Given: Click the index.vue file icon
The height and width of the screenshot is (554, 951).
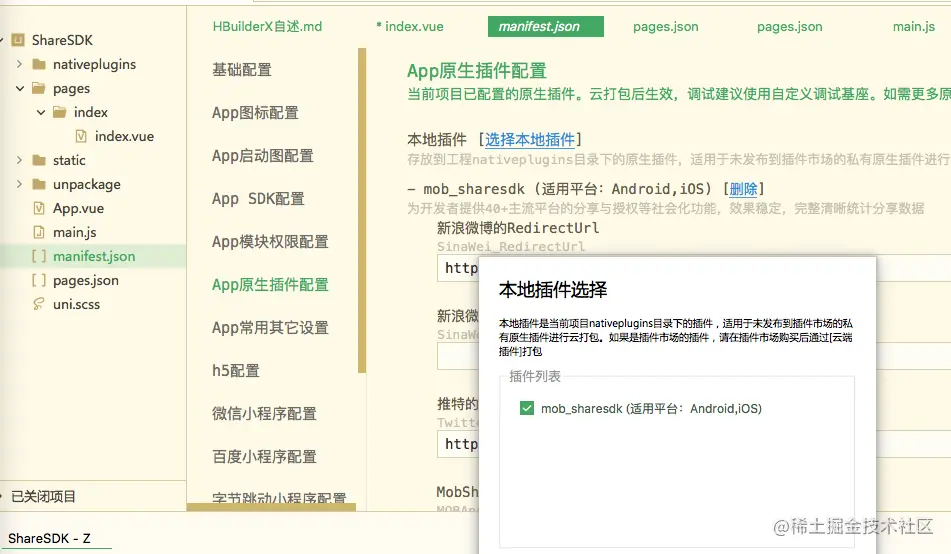Looking at the screenshot, I should (x=81, y=137).
